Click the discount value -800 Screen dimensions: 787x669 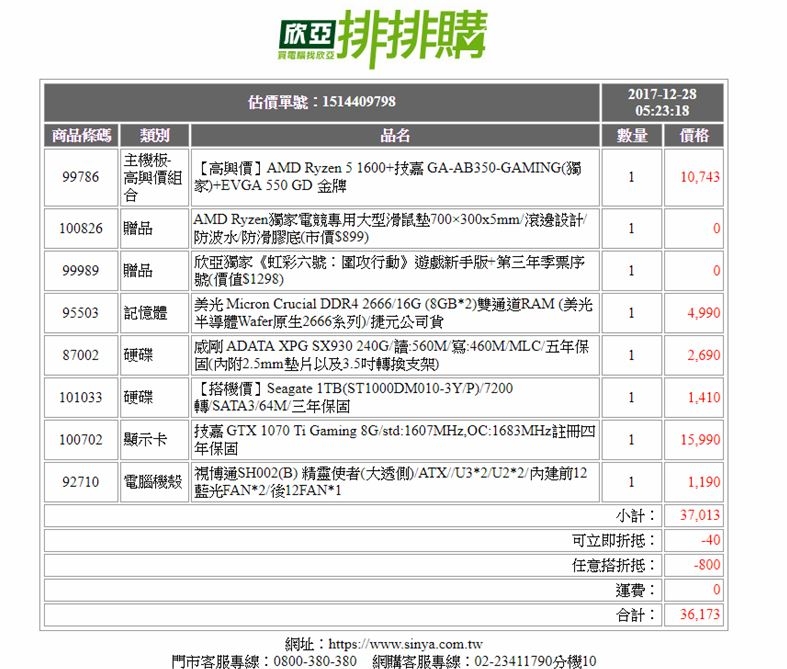click(x=707, y=565)
